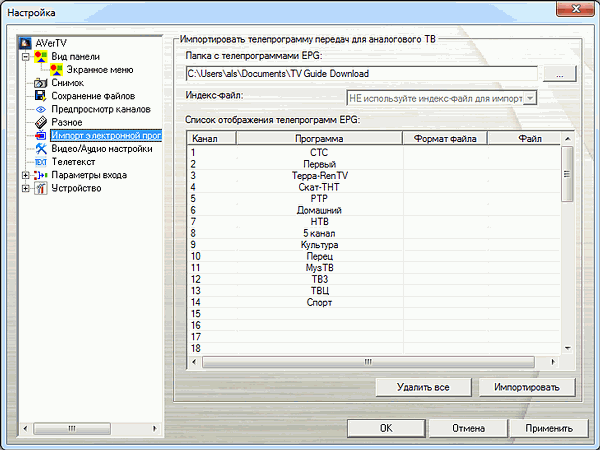Click EPG list scroll-left arrow
This screenshot has width=600, height=450.
point(194,362)
